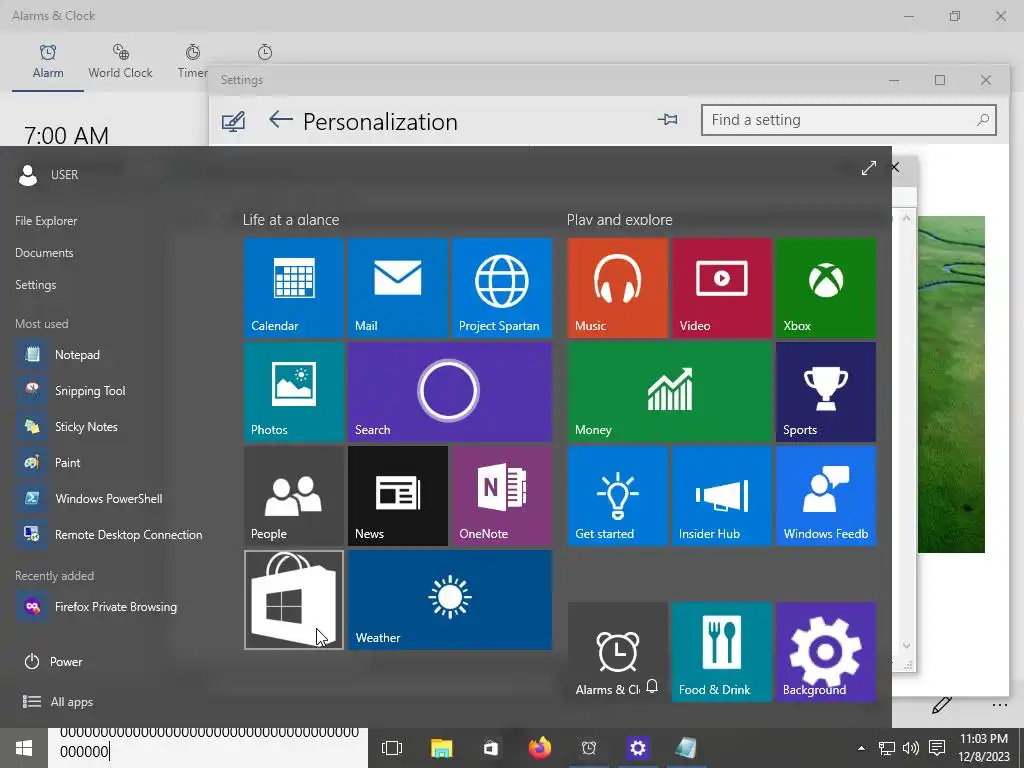The image size is (1024, 768).
Task: Click the edit pencil icon in Alarms
Action: point(941,705)
